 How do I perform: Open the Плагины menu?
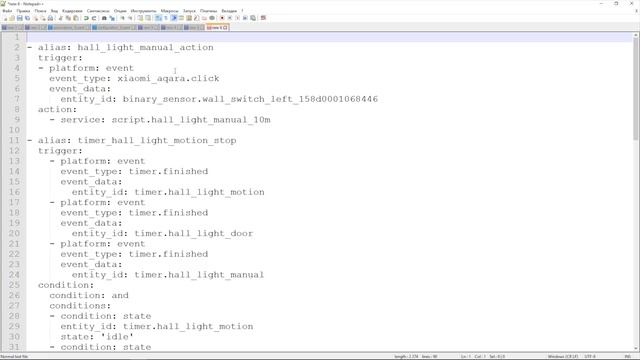[x=209, y=11]
